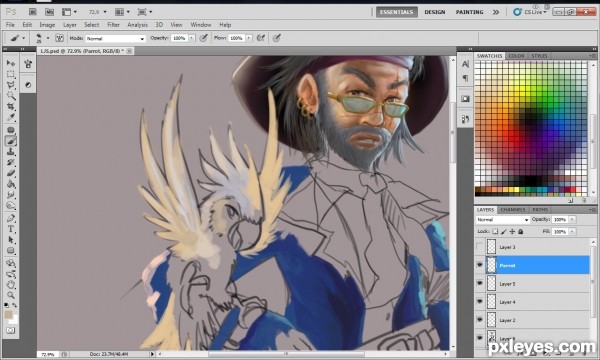The height and width of the screenshot is (360, 600).
Task: Select the Zoom magnifier tool
Action: coord(11,295)
